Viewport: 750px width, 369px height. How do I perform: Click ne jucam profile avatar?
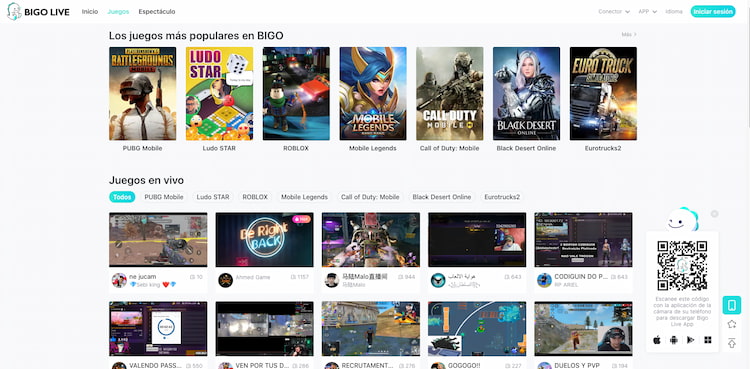tap(119, 280)
